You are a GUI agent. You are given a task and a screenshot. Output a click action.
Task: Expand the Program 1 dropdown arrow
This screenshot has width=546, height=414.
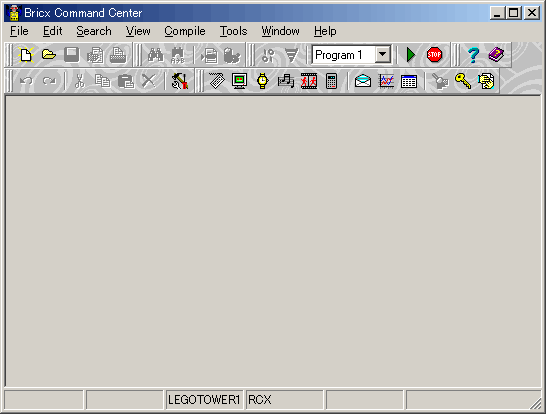coord(383,55)
